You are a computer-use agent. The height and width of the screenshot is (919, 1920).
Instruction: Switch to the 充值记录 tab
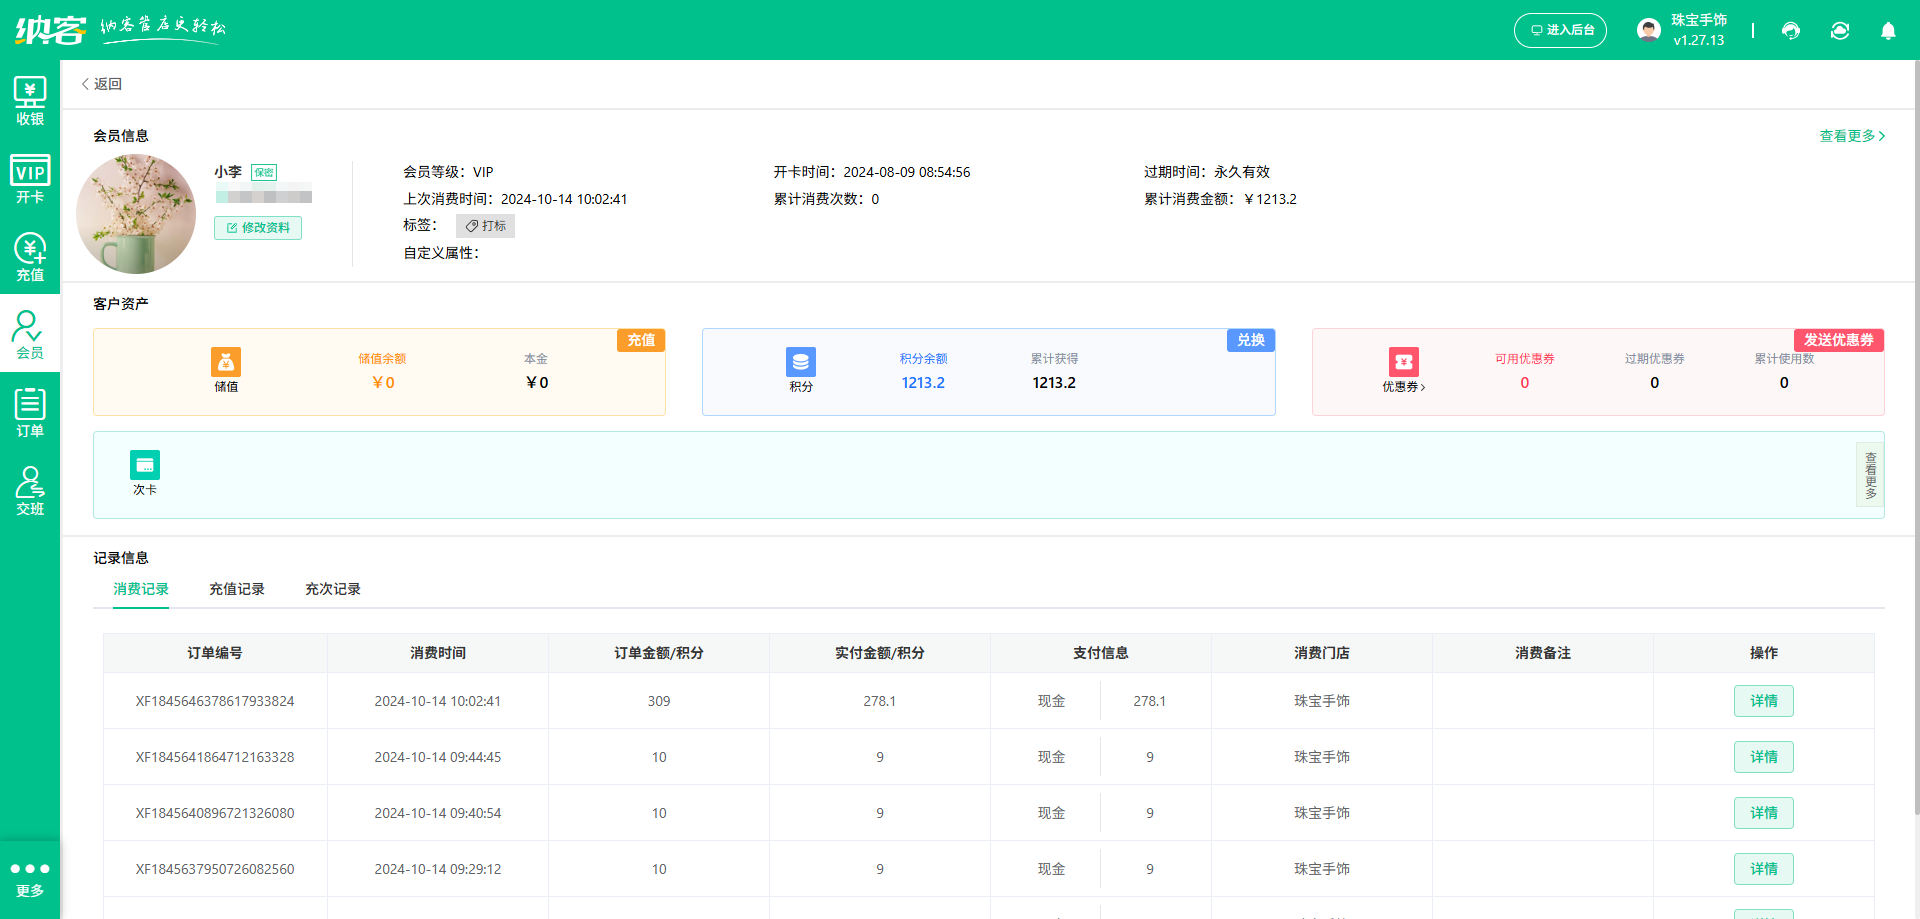pyautogui.click(x=237, y=589)
